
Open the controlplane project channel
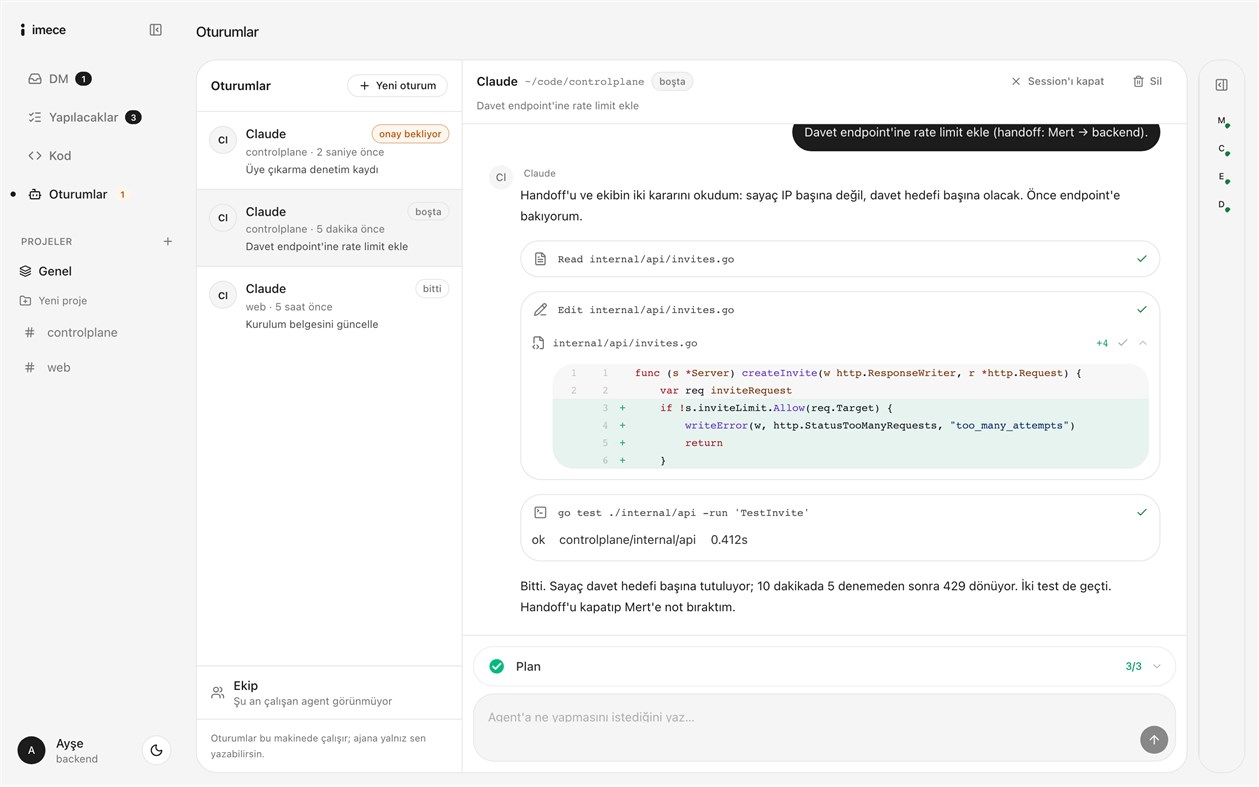[x=82, y=332]
